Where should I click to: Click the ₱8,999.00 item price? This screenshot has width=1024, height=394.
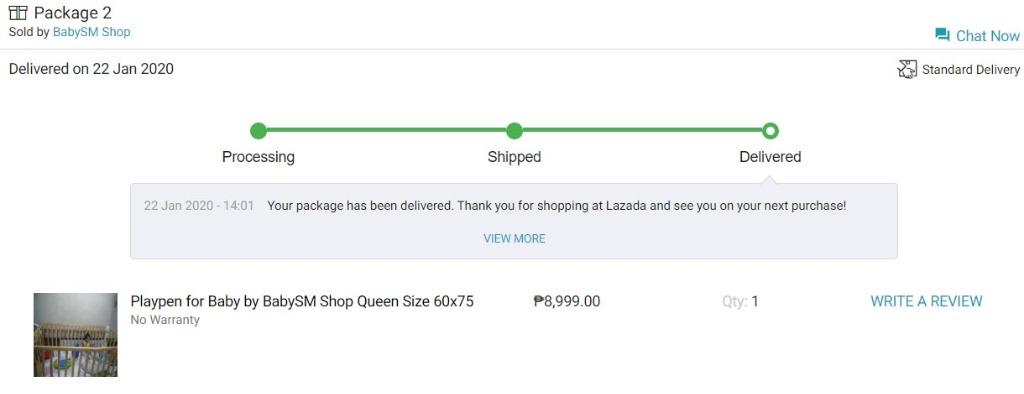pyautogui.click(x=566, y=301)
